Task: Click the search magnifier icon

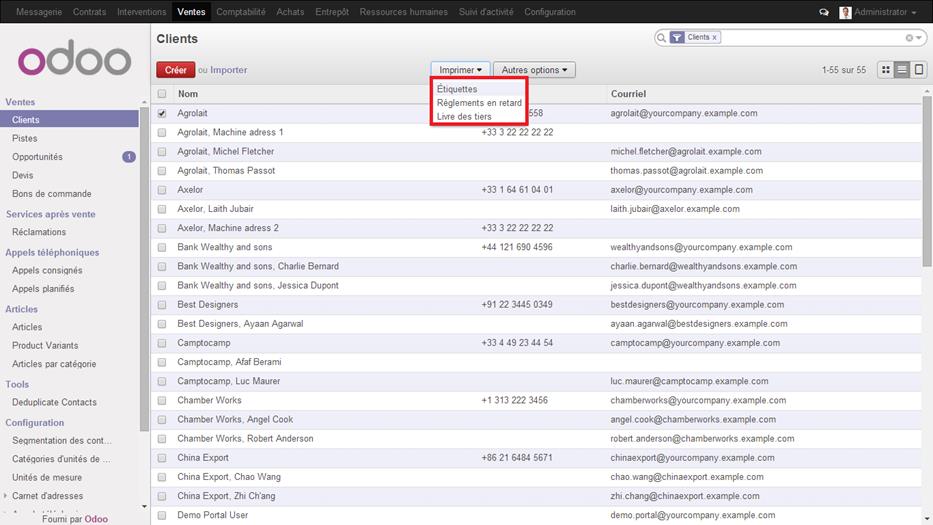Action: point(661,38)
